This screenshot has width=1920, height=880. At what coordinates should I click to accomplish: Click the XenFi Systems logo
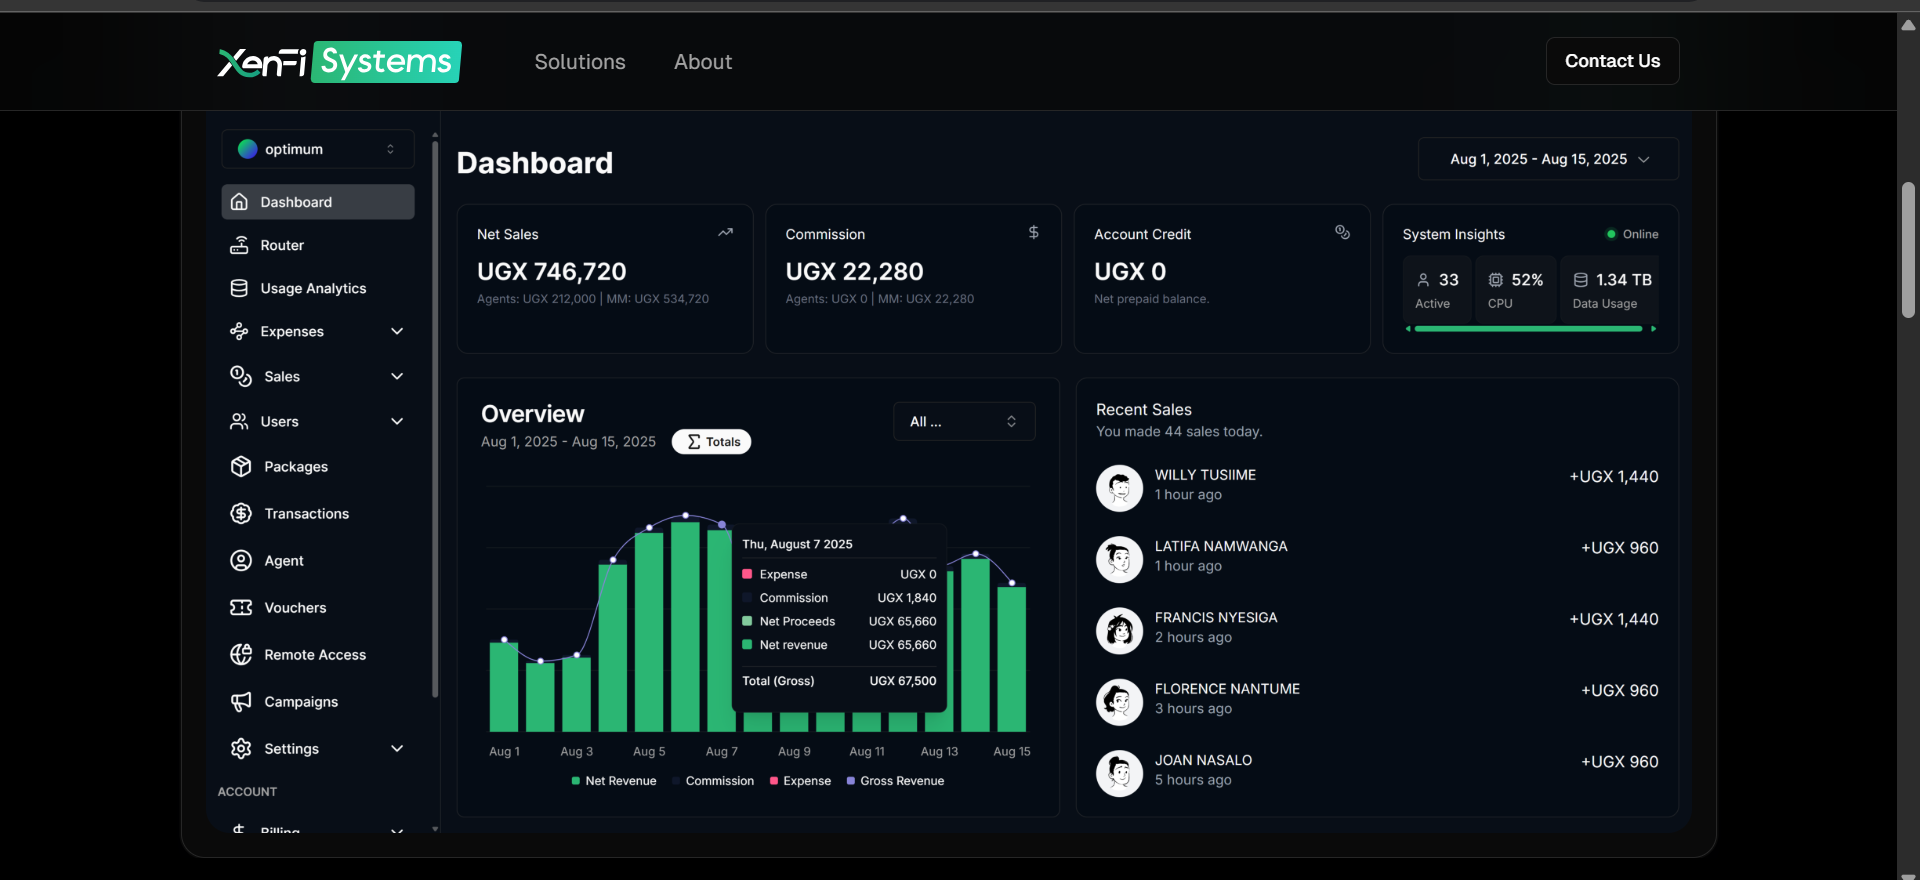click(339, 62)
